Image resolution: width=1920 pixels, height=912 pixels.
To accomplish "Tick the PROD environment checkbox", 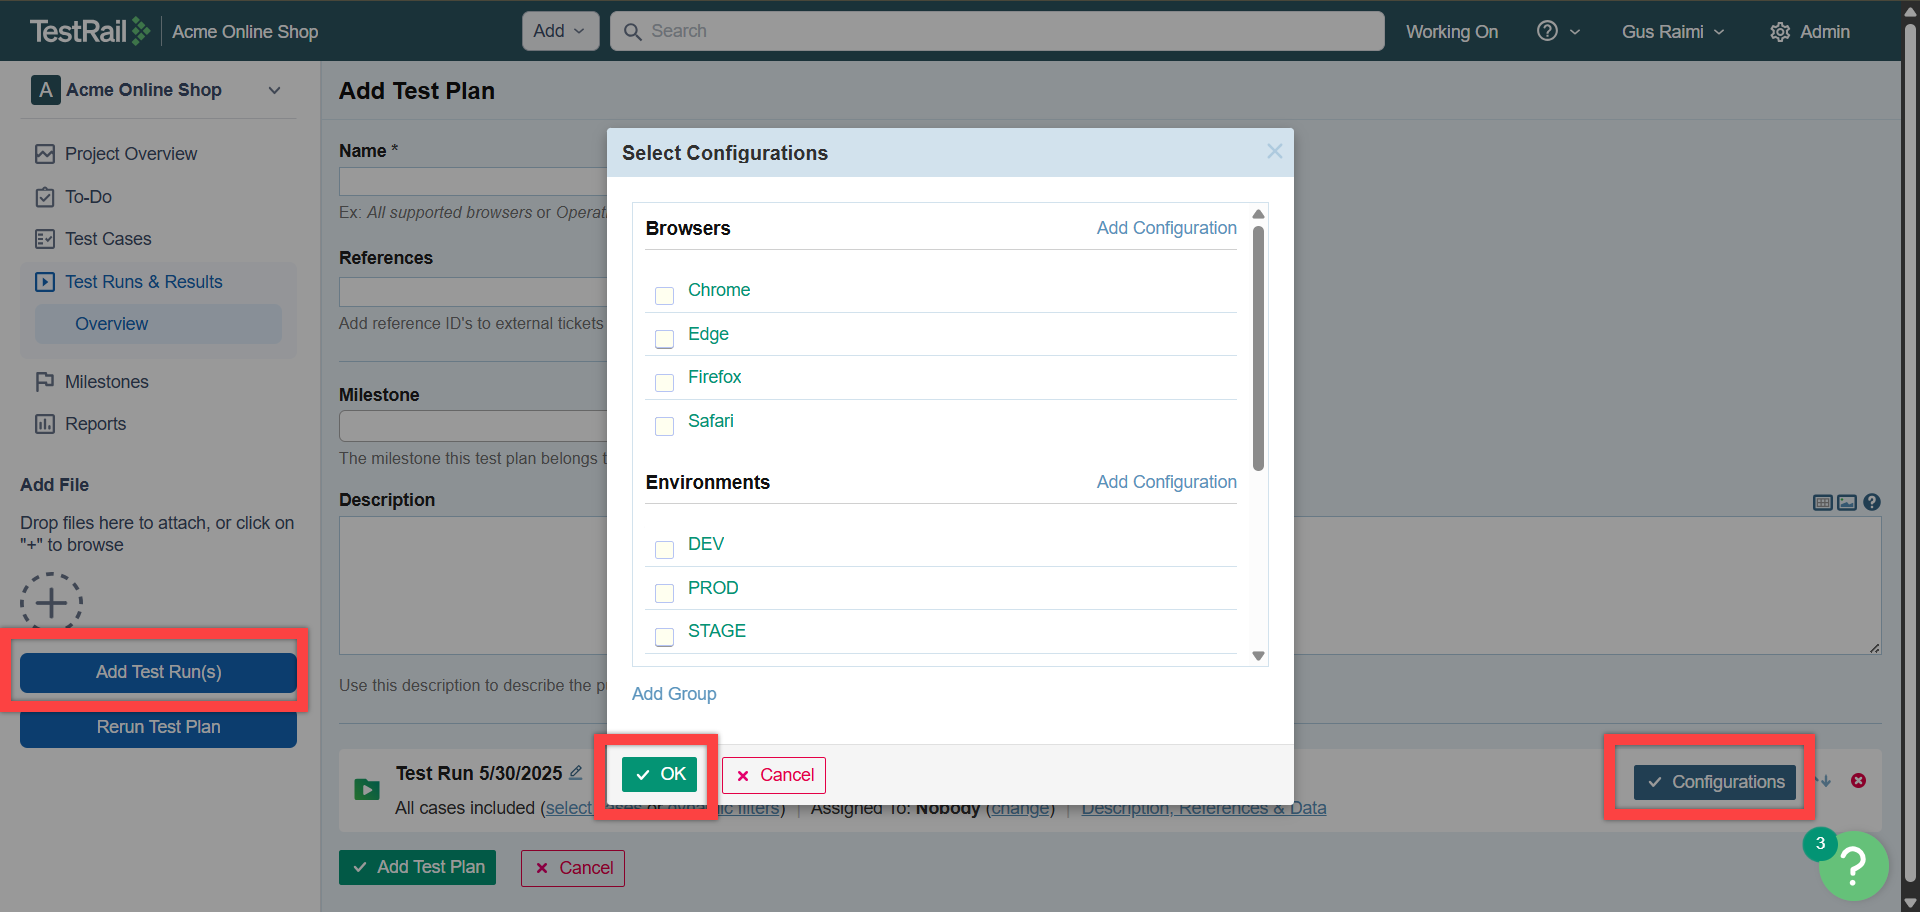I will click(664, 593).
